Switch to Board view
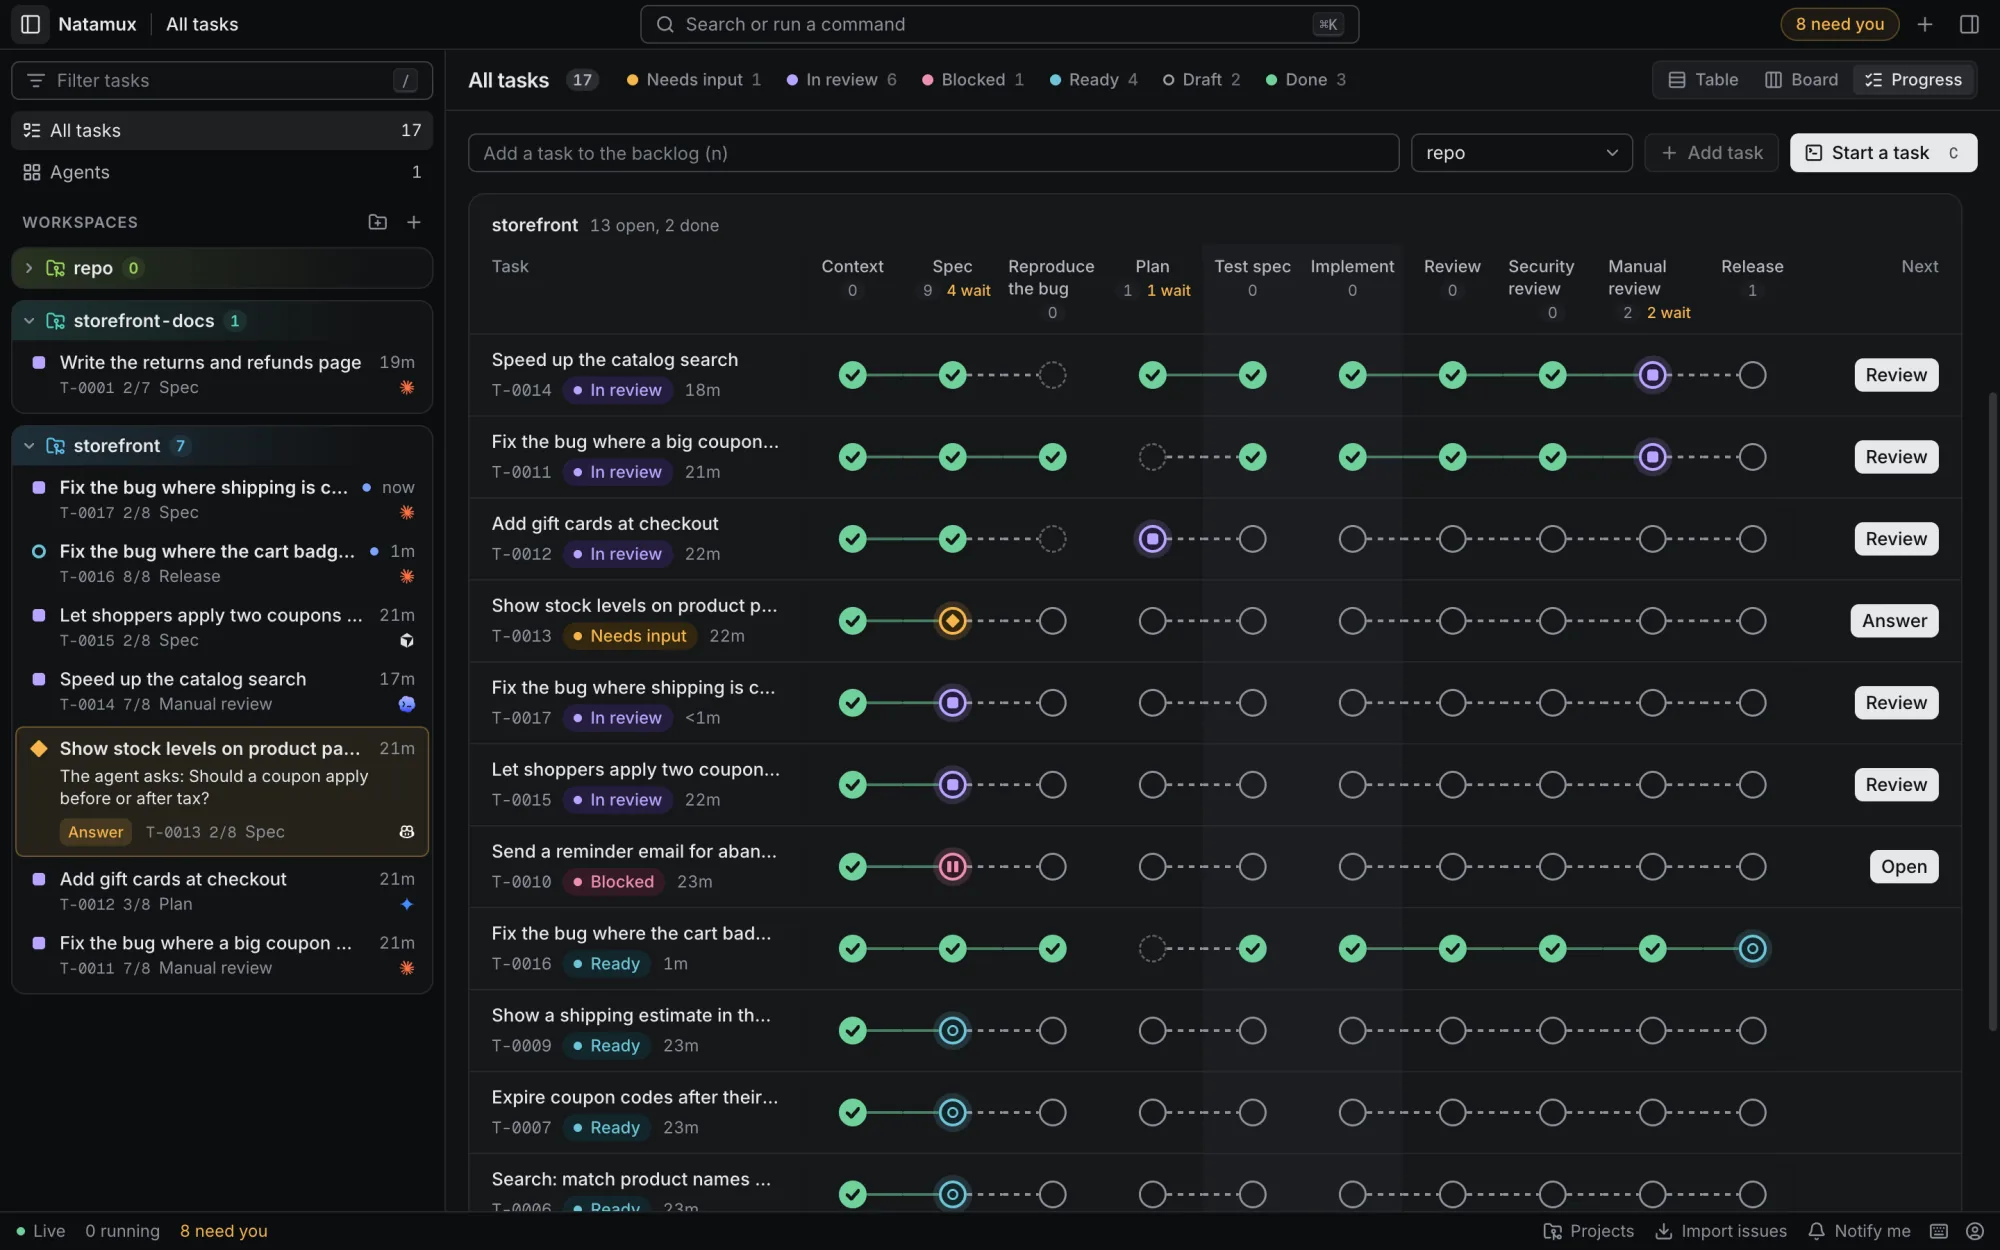2000x1250 pixels. [1801, 80]
